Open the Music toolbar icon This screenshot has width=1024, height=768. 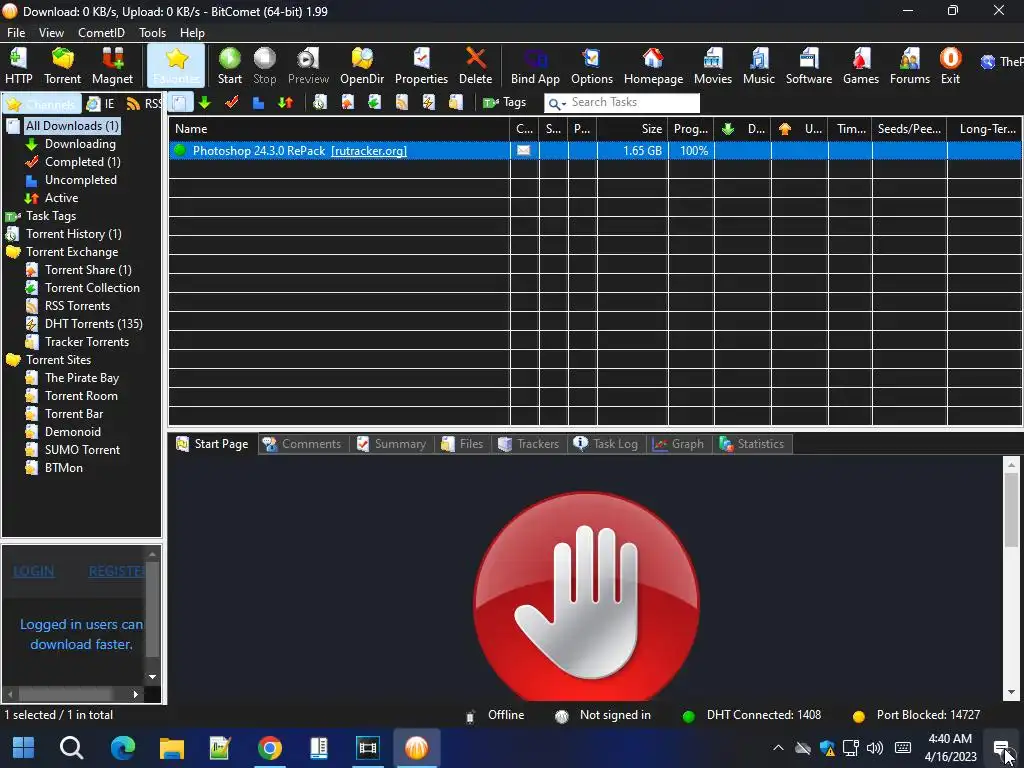click(x=759, y=66)
